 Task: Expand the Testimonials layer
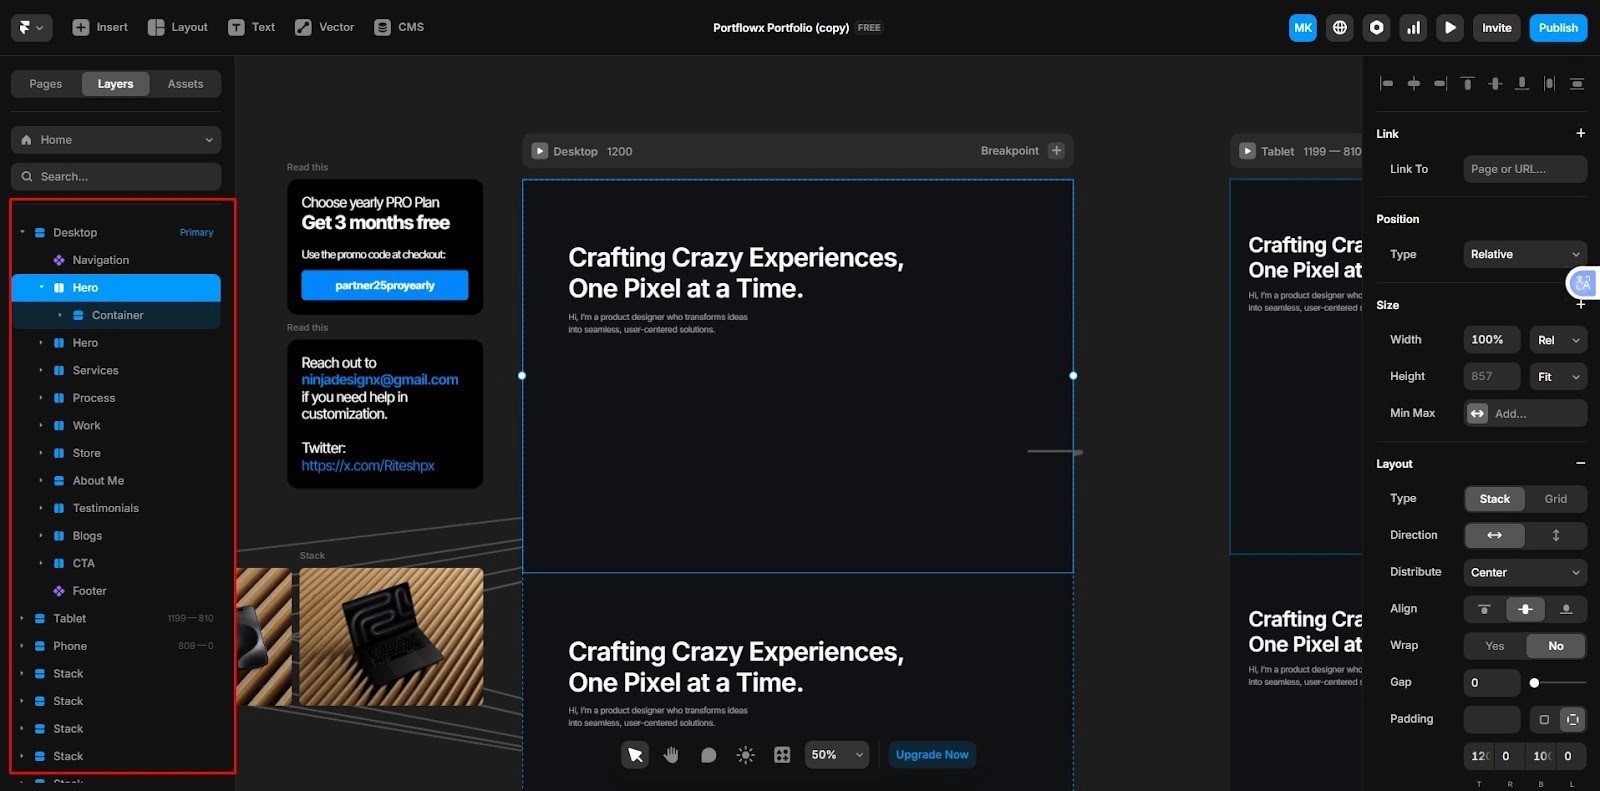tap(41, 508)
